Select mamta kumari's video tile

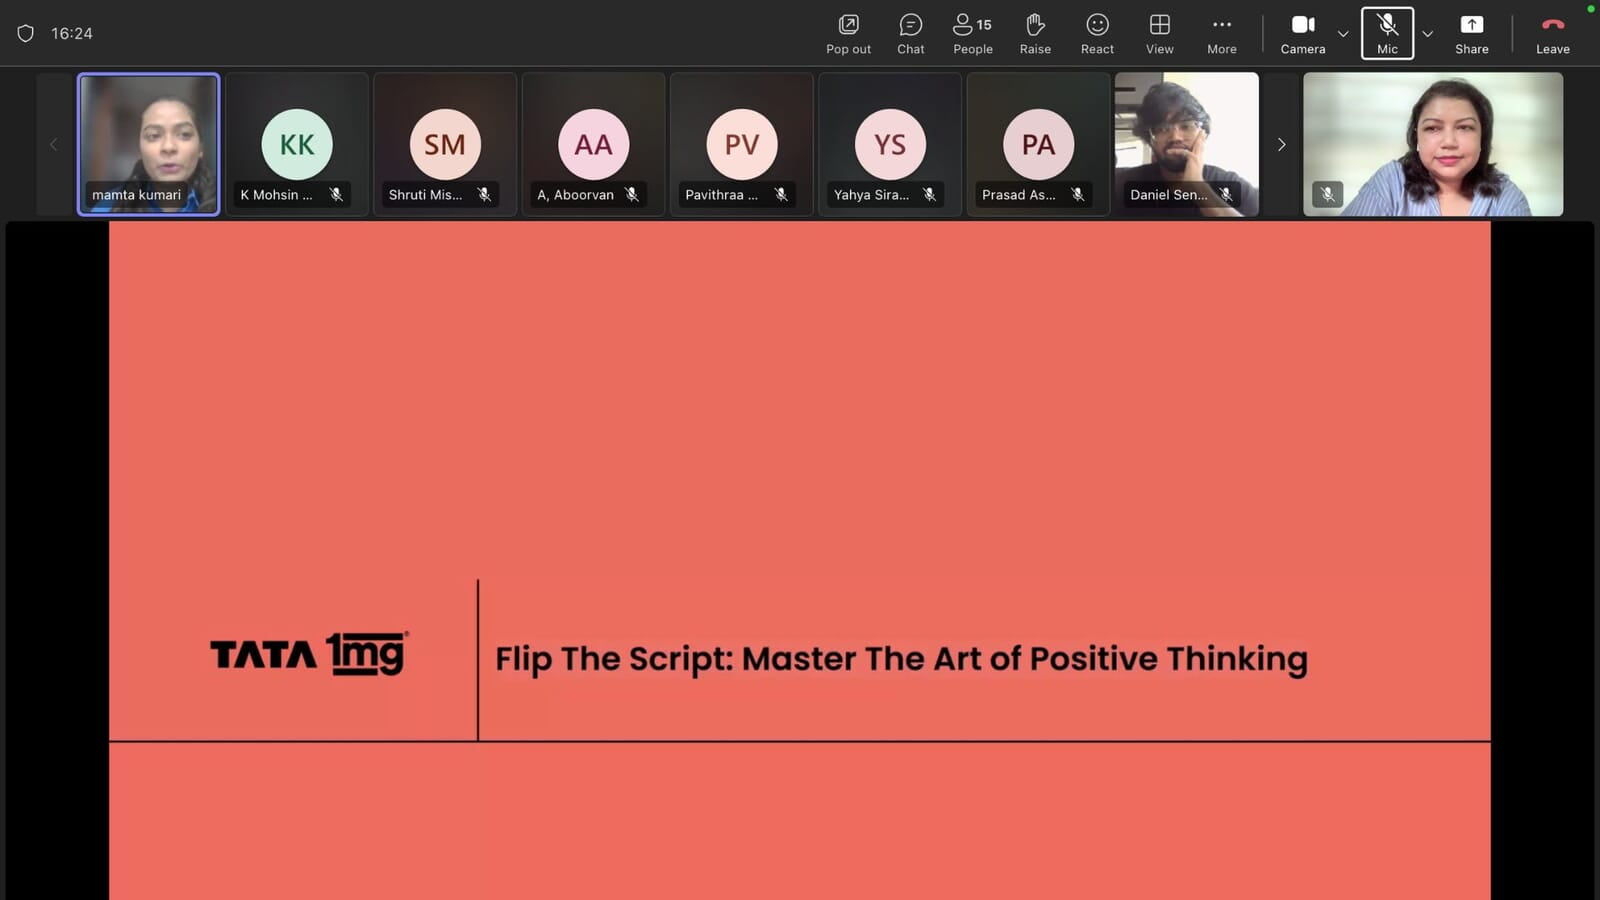[149, 144]
